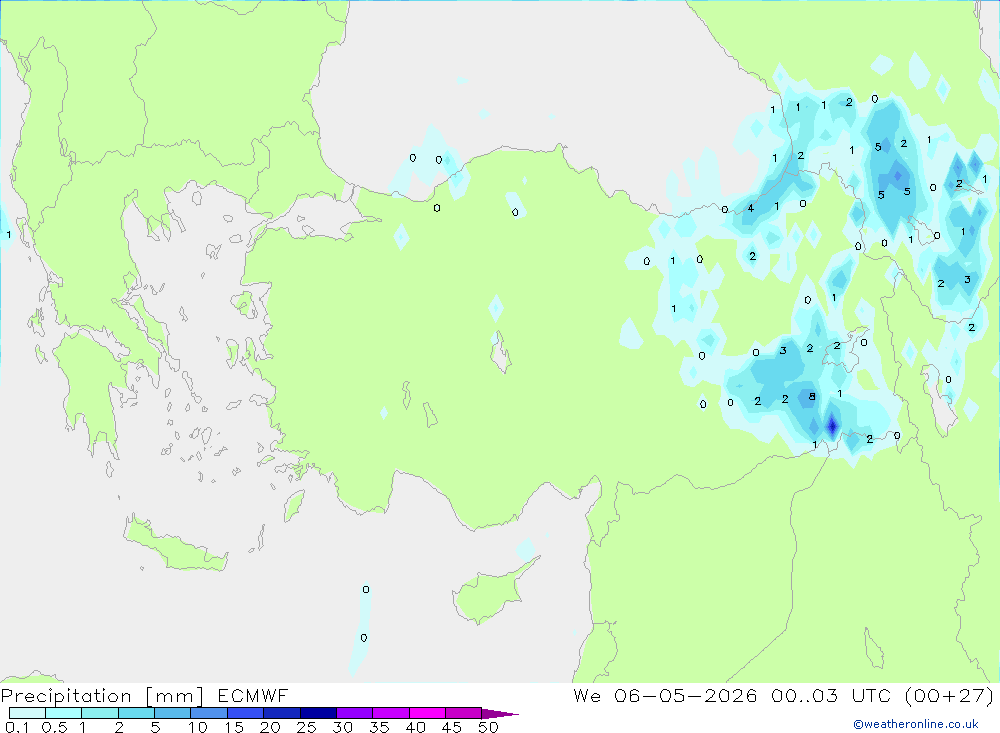Viewport: 1000px width, 733px height.
Task: Pick the legend swatch between 15 and 20
Action: point(245,713)
